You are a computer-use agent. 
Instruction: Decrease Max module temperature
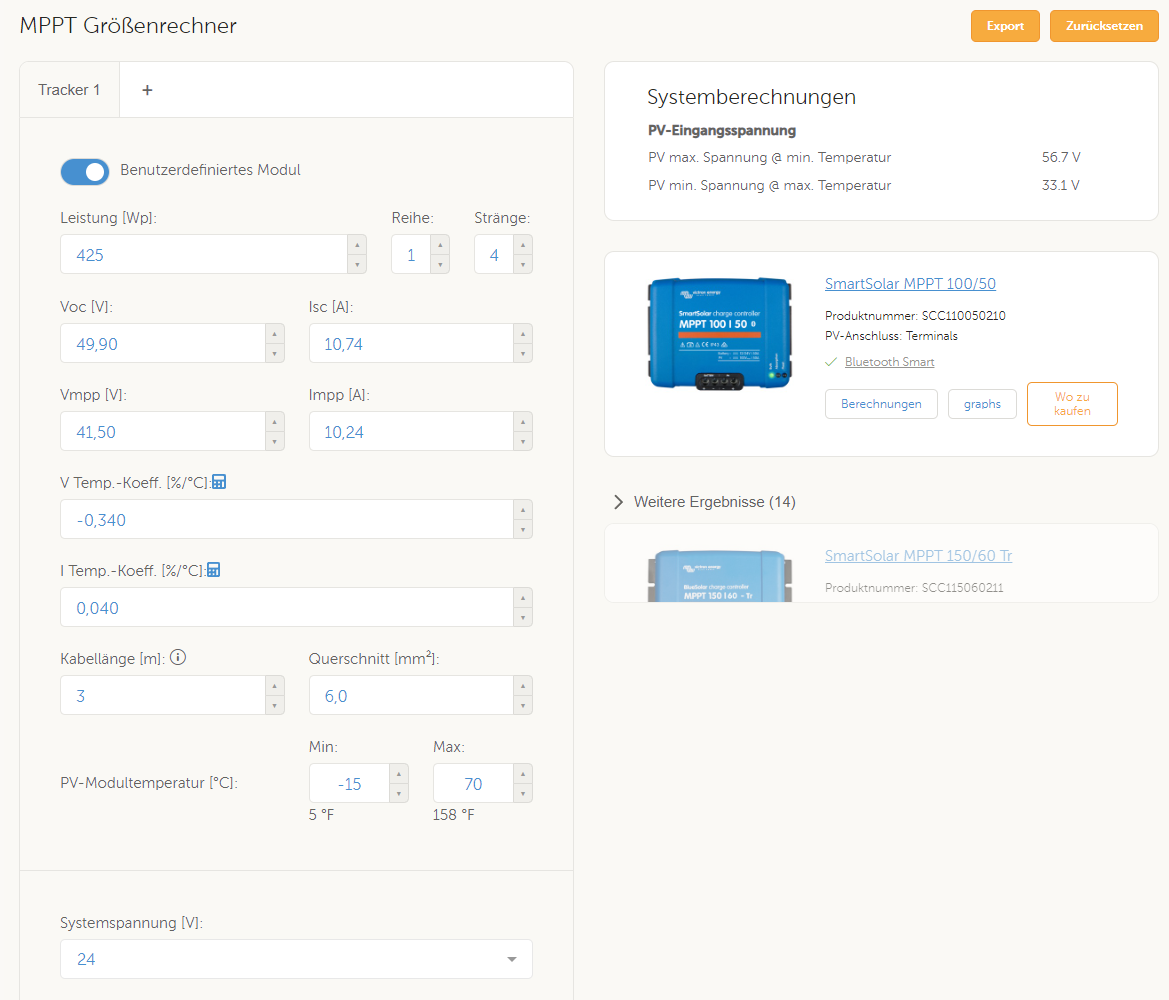click(523, 793)
